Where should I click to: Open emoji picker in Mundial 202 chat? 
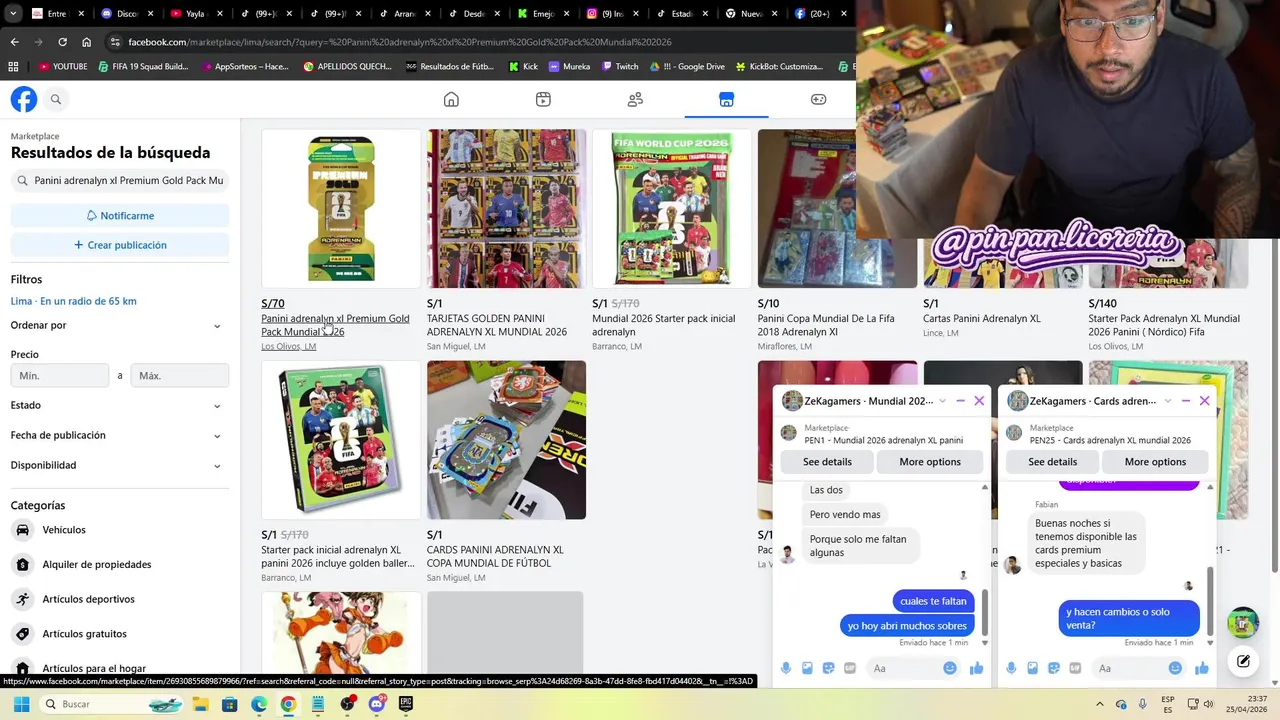click(950, 668)
